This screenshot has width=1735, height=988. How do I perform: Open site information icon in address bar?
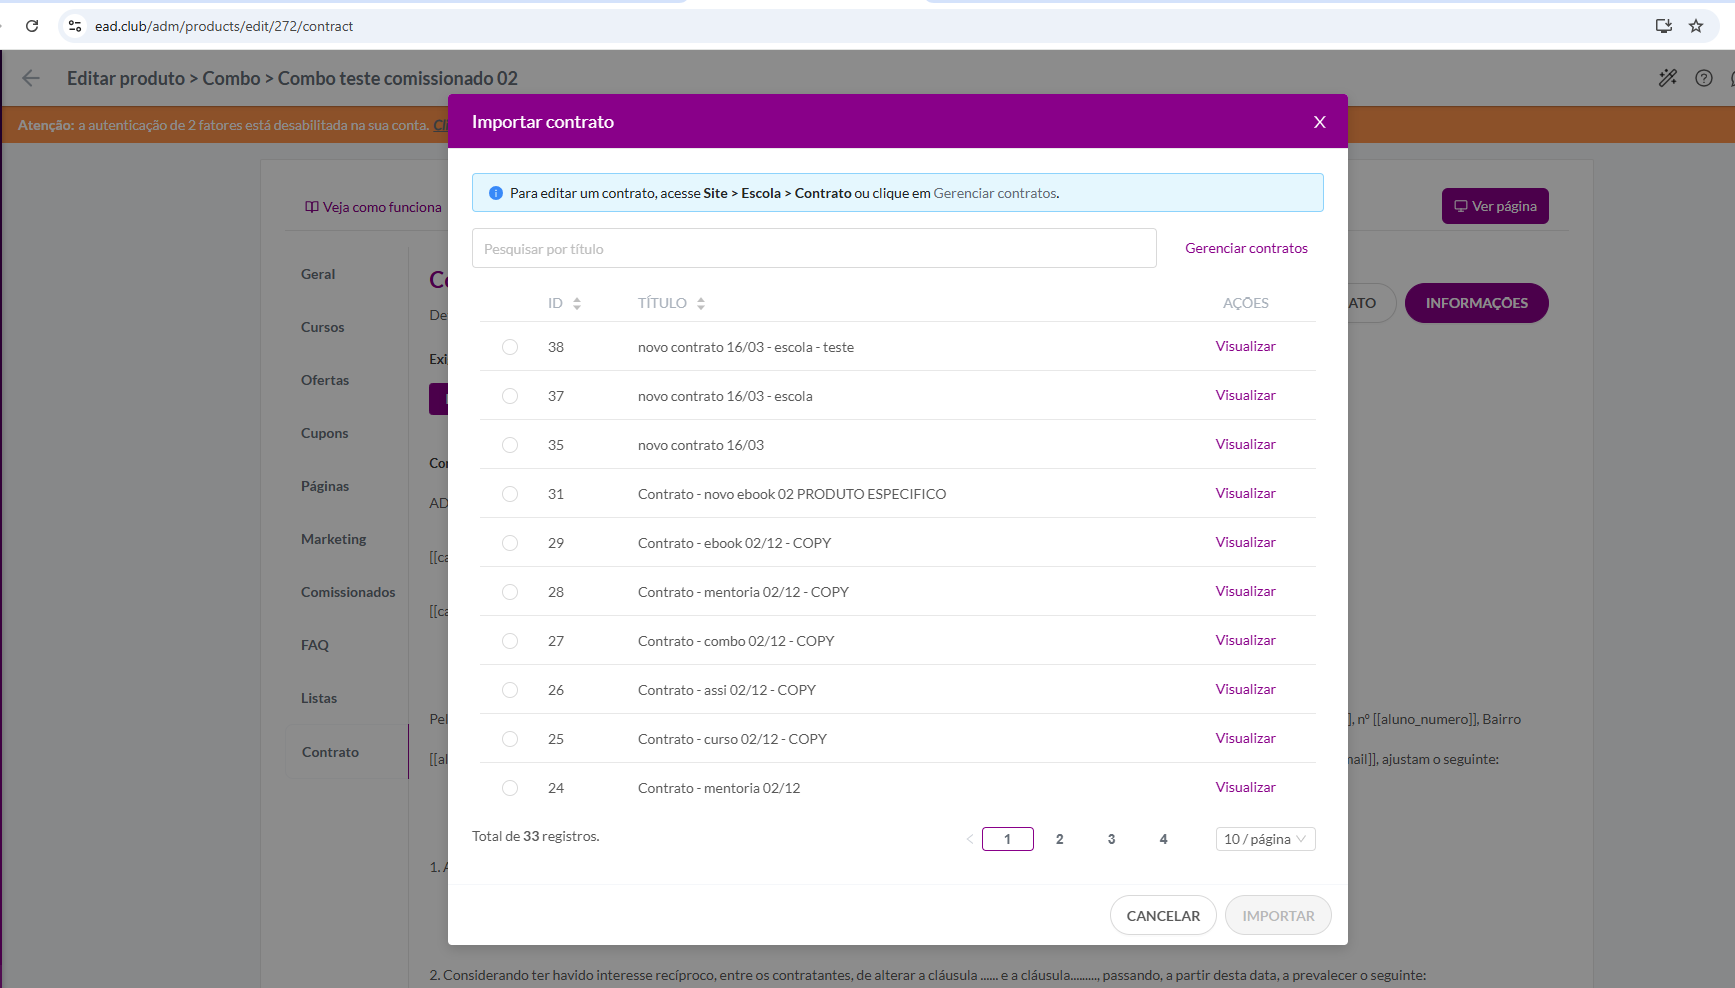(75, 26)
